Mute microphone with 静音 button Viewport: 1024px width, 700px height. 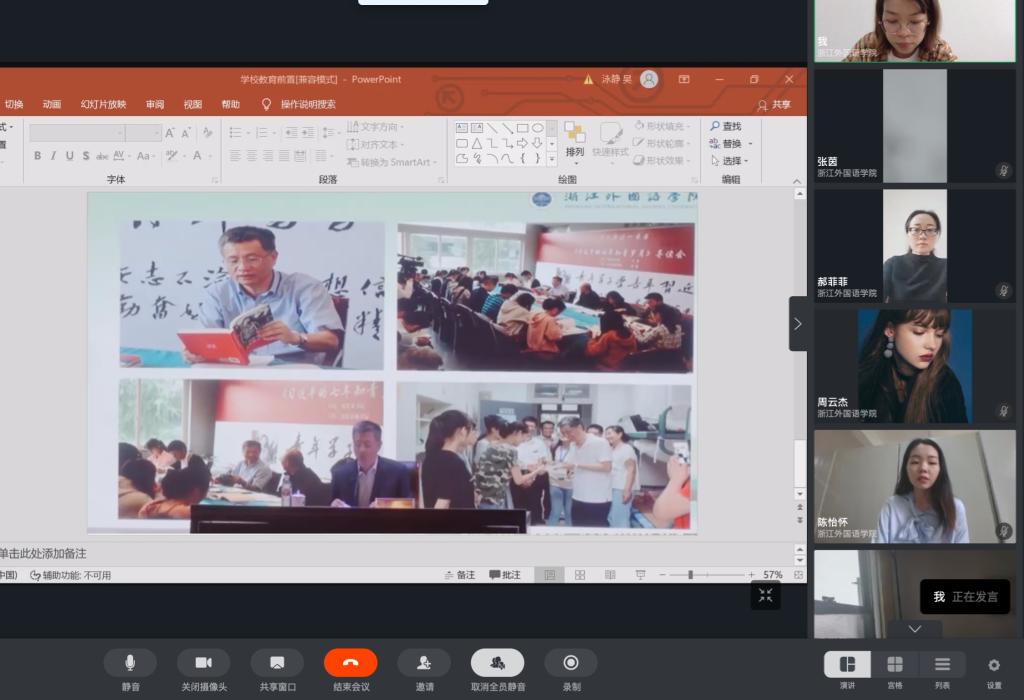coord(130,663)
